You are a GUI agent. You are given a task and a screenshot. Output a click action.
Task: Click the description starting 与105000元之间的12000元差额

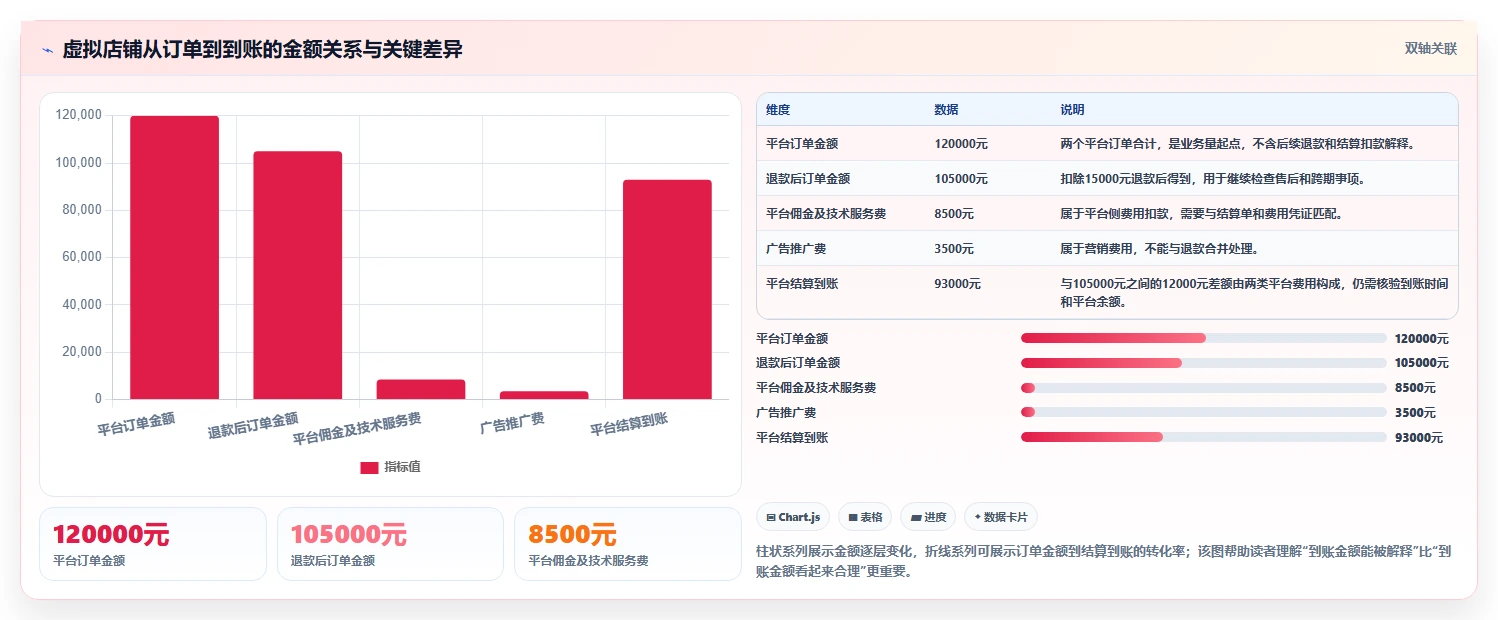[1254, 293]
